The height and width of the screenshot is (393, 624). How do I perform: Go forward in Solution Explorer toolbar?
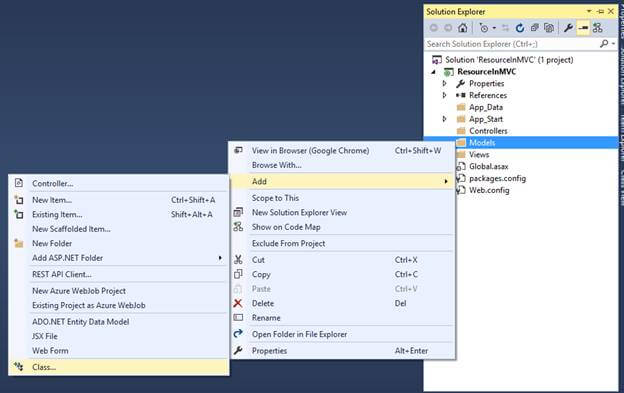[448, 28]
